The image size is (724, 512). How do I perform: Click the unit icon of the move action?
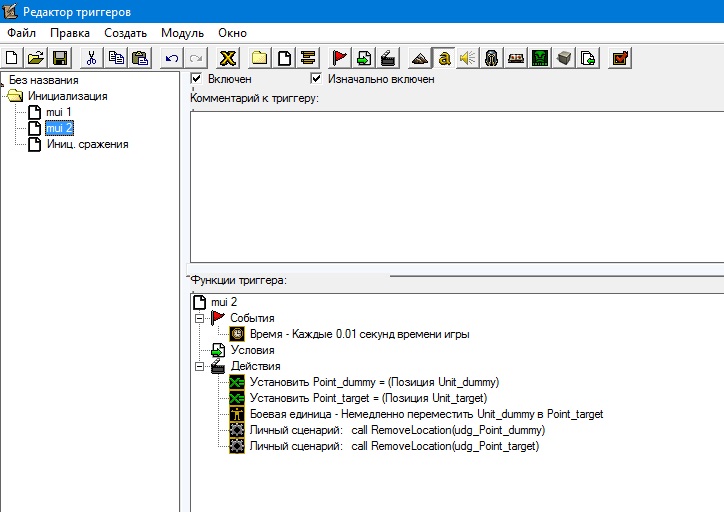237,414
